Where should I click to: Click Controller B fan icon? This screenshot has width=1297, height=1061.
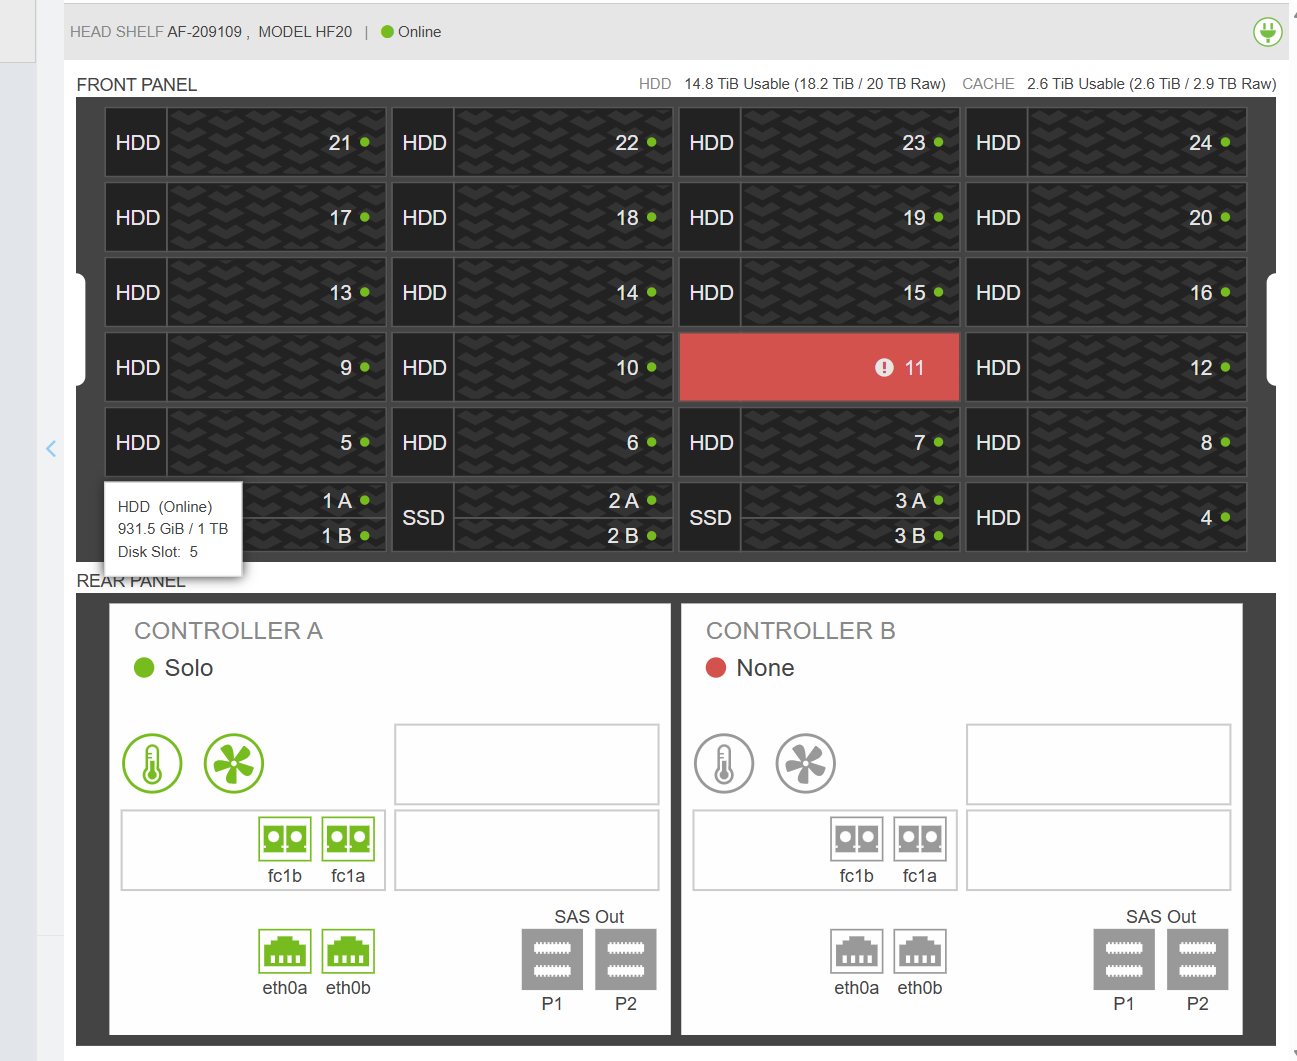(805, 764)
